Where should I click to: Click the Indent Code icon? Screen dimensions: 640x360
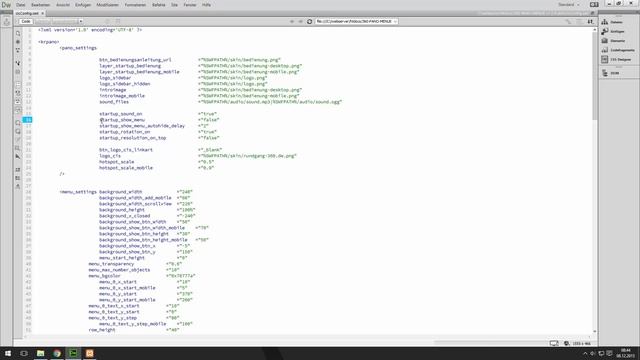18,169
